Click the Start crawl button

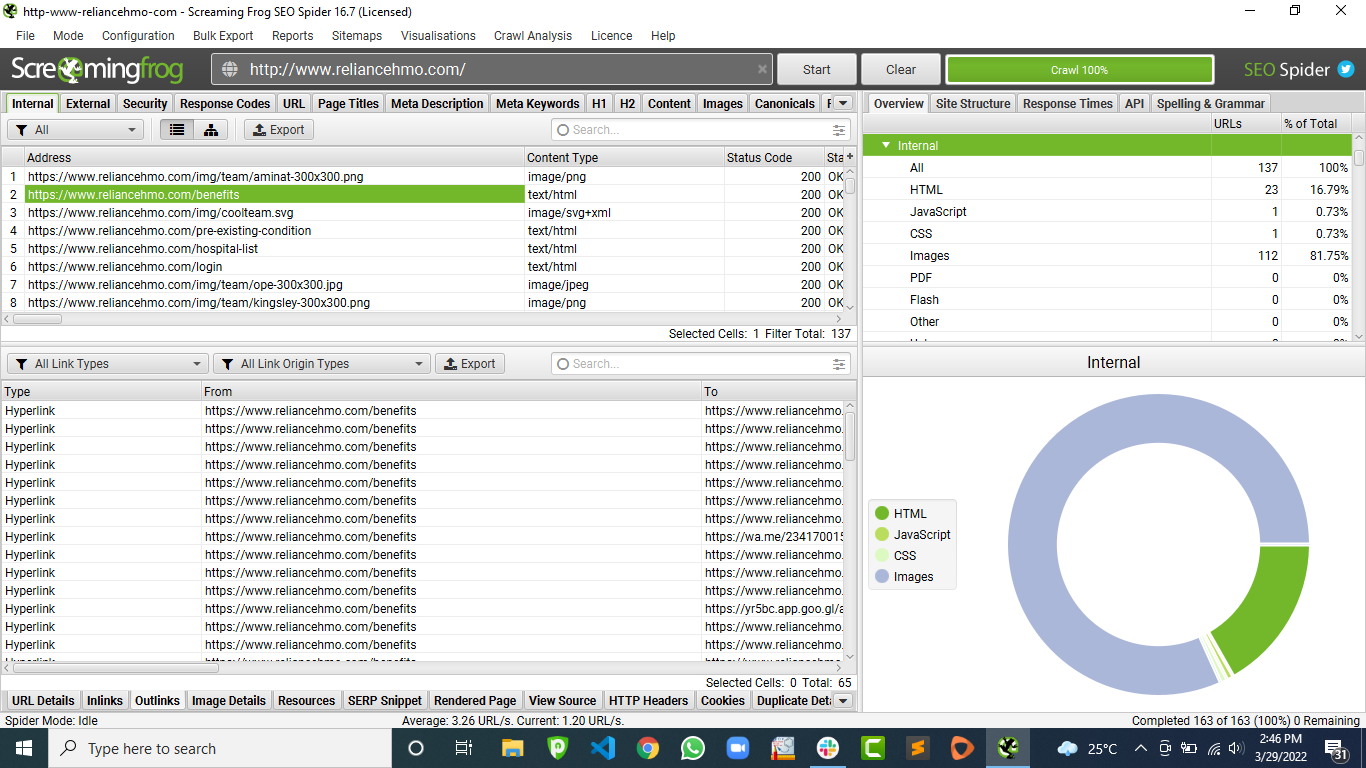(817, 70)
